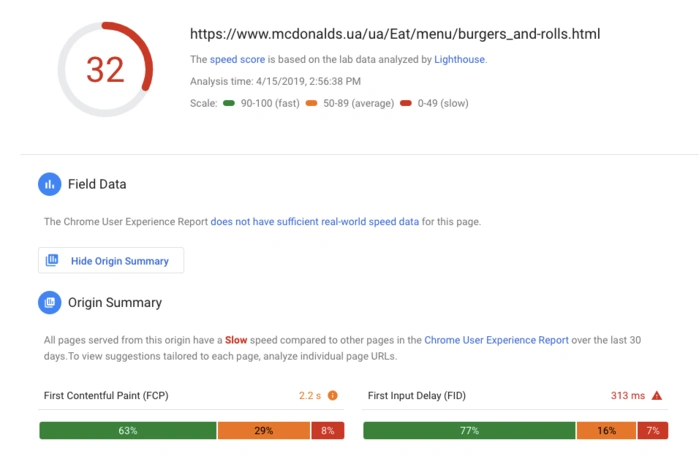Image resolution: width=699 pixels, height=459 pixels.
Task: Hide the Origin Summary section
Action: coord(111,261)
